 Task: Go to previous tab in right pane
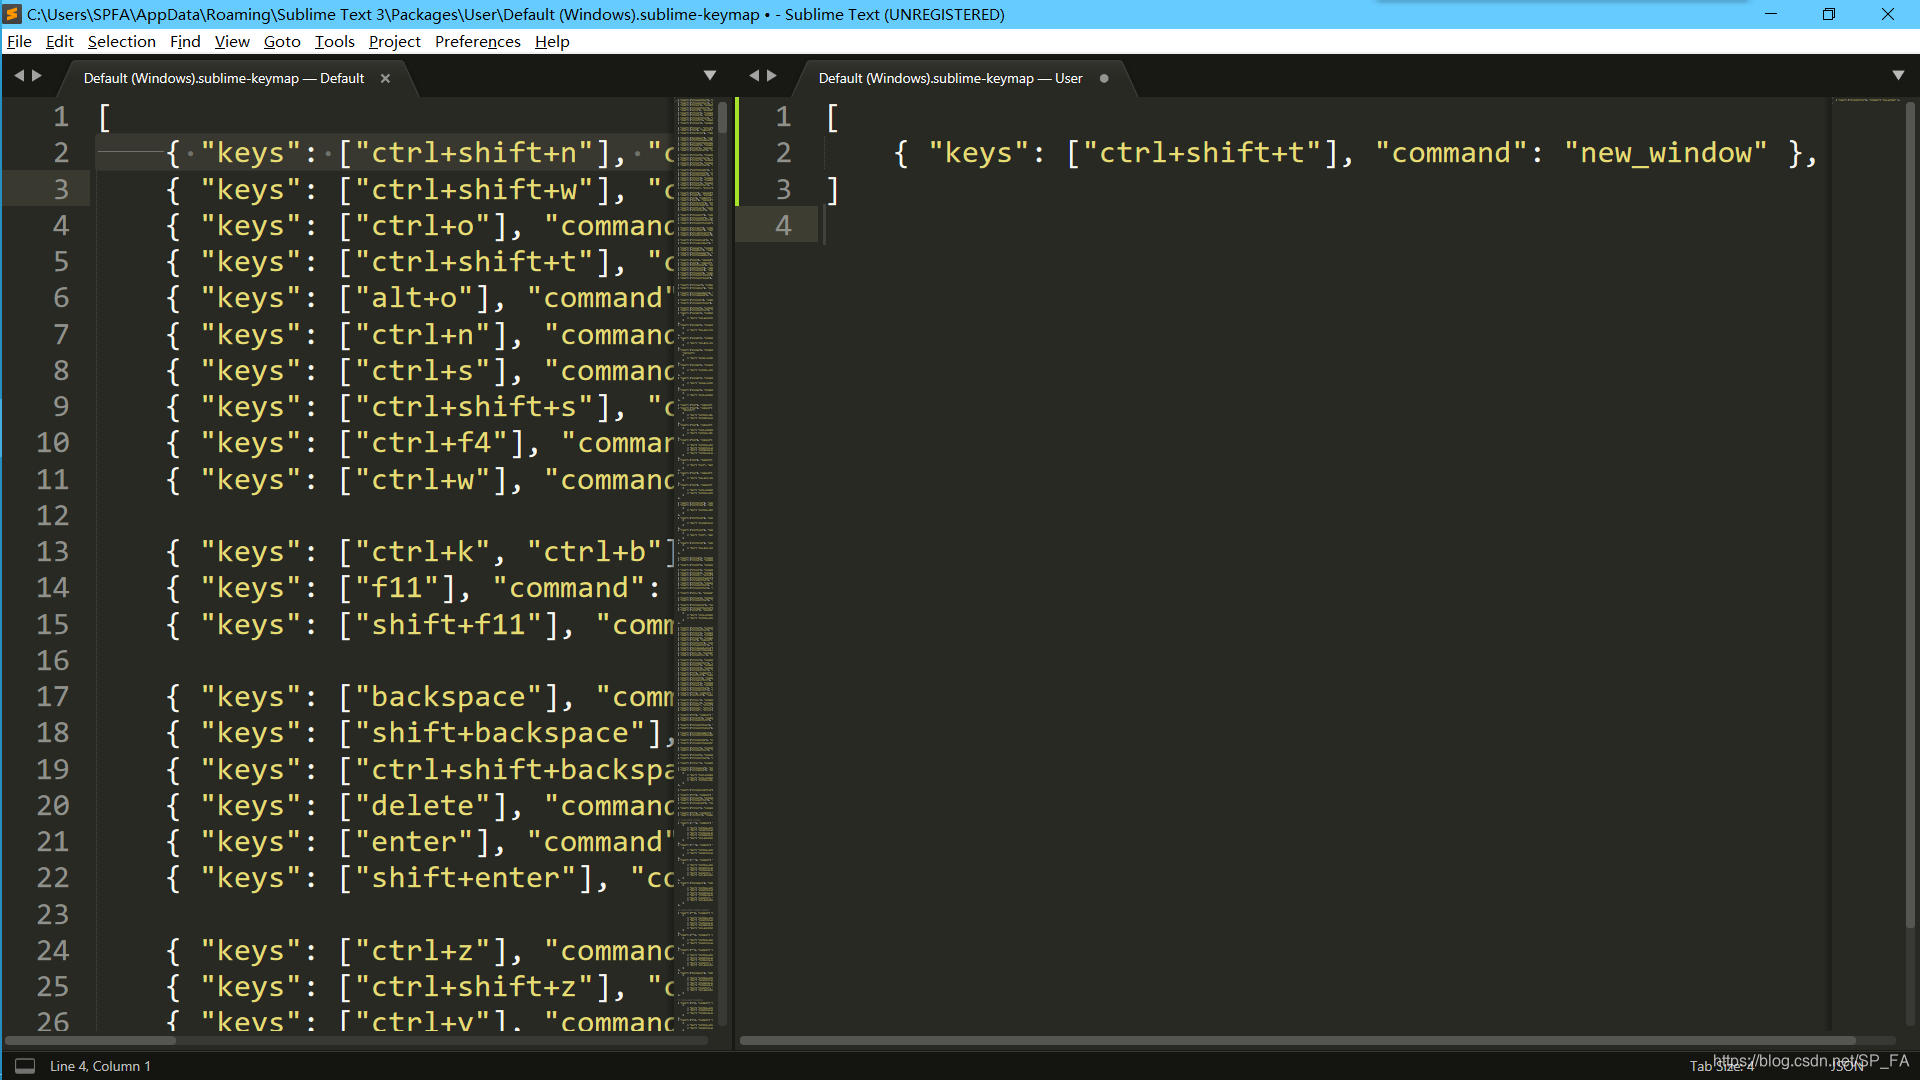pos(754,76)
